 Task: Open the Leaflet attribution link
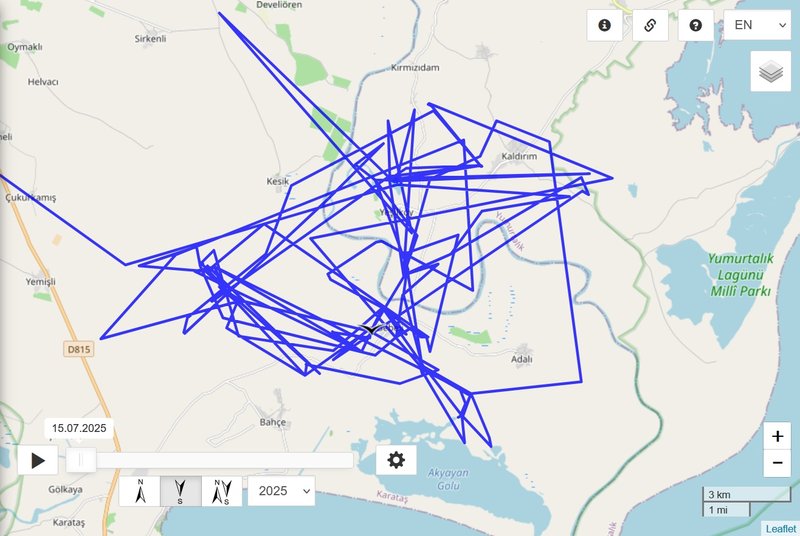pyautogui.click(x=781, y=529)
